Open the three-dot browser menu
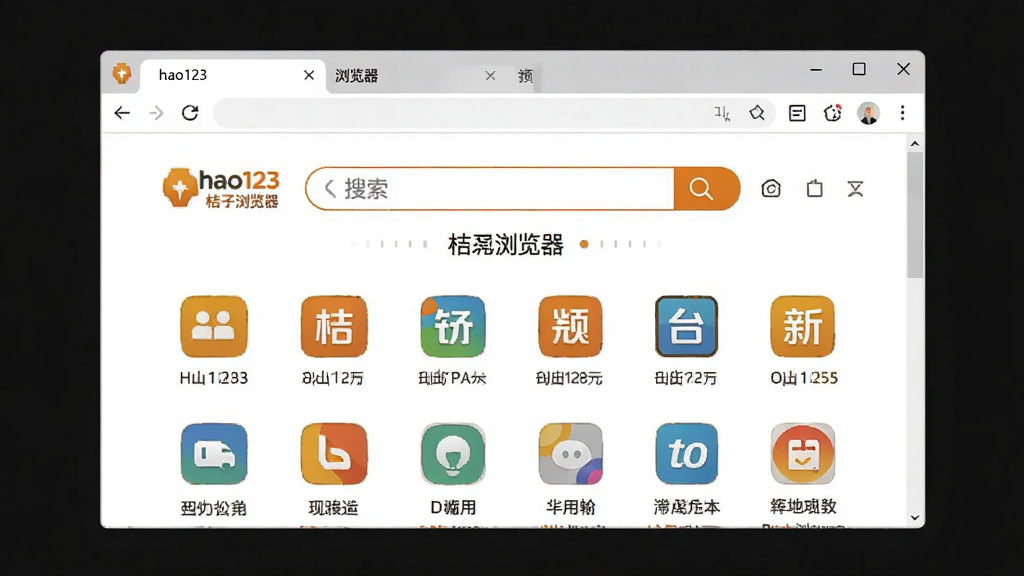This screenshot has height=576, width=1024. click(x=903, y=113)
